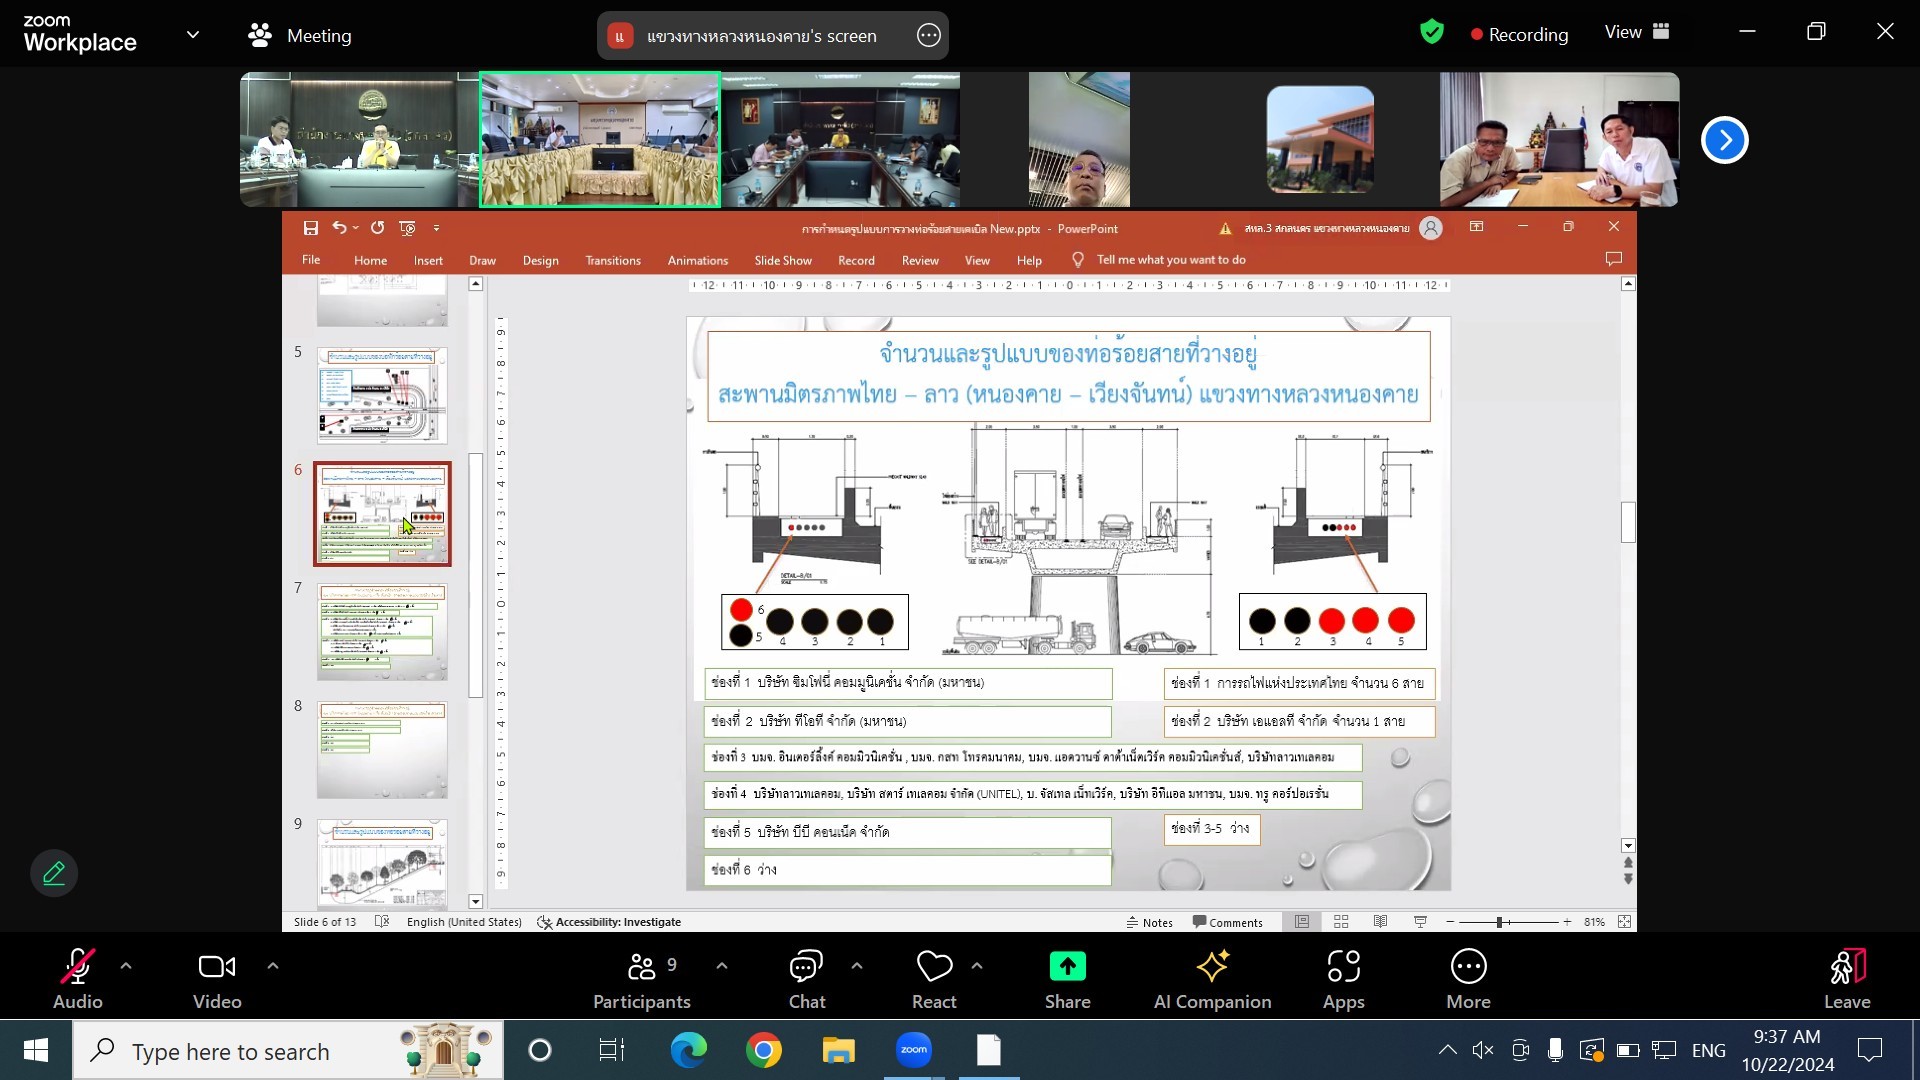The height and width of the screenshot is (1080, 1920).
Task: Open the Zoom Workplace dropdown chevron
Action: [193, 34]
